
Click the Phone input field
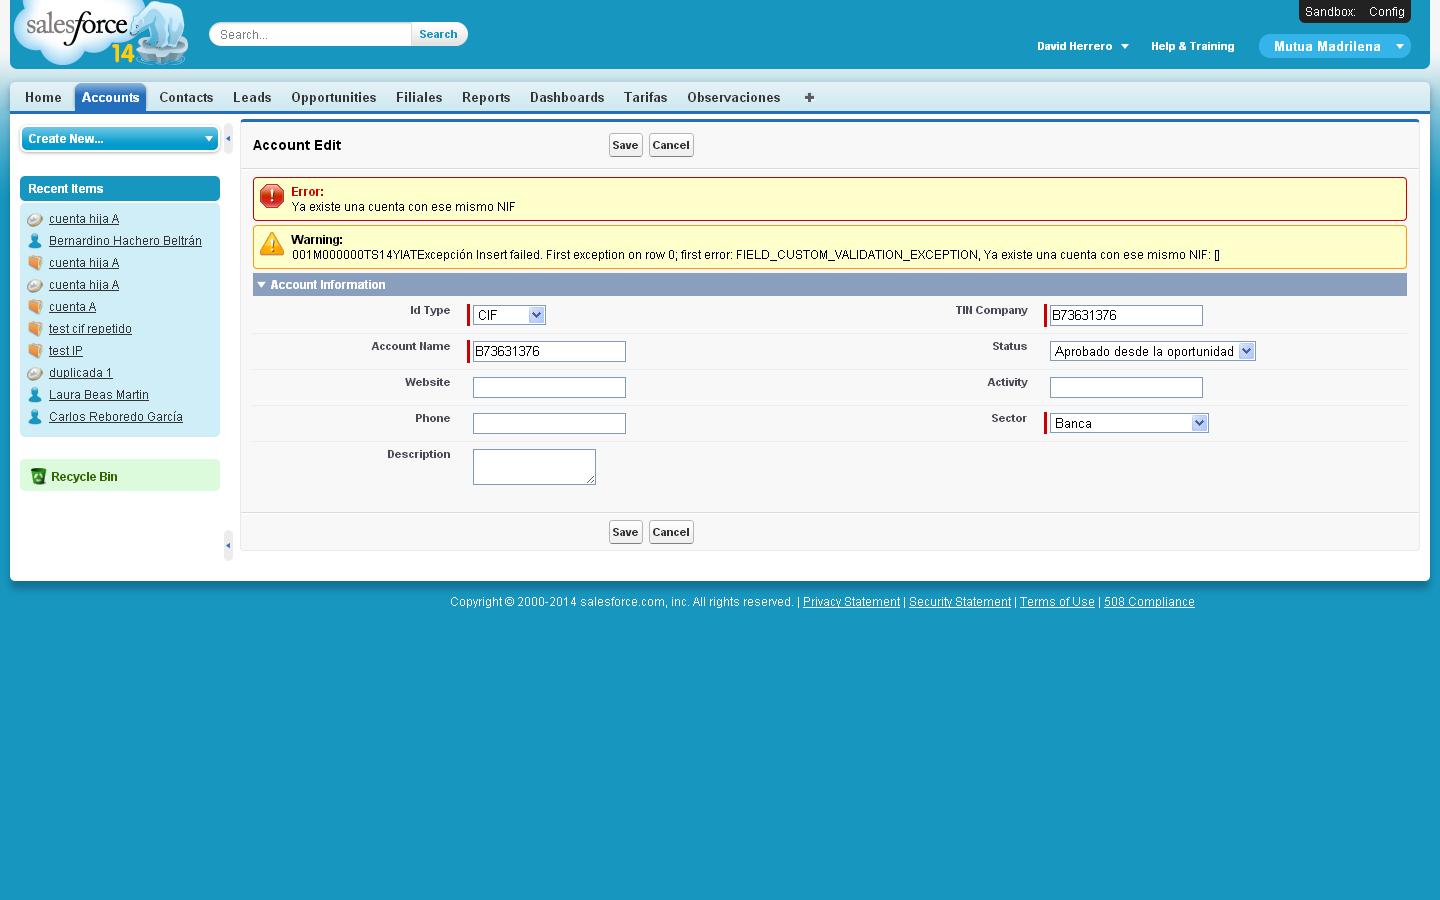pos(549,423)
